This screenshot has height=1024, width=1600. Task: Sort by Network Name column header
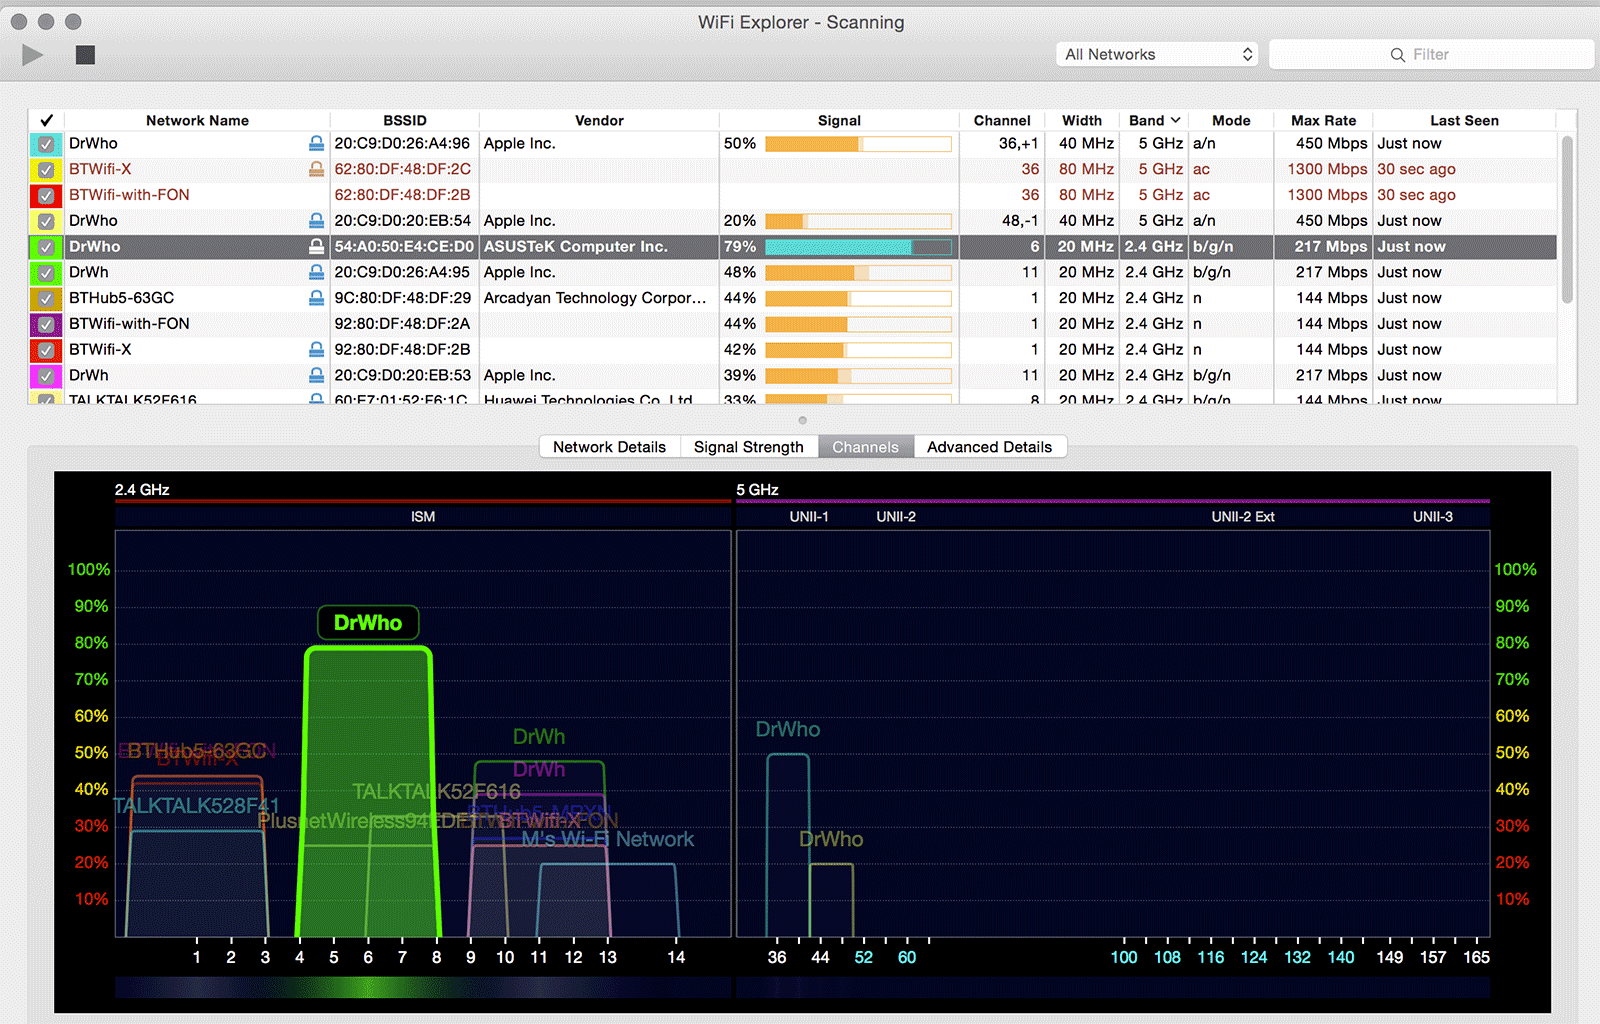[x=197, y=120]
